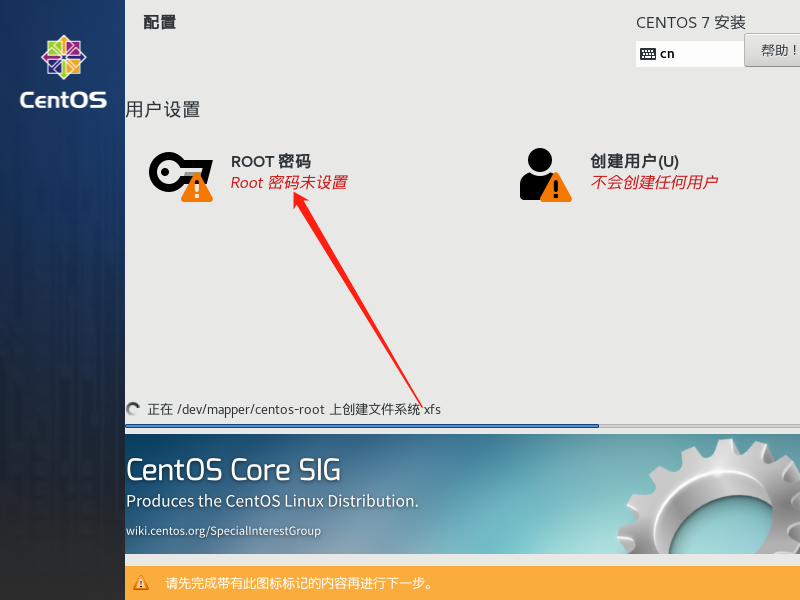Click the '不会创建任何用户' warning text
The image size is (800, 600).
655,182
